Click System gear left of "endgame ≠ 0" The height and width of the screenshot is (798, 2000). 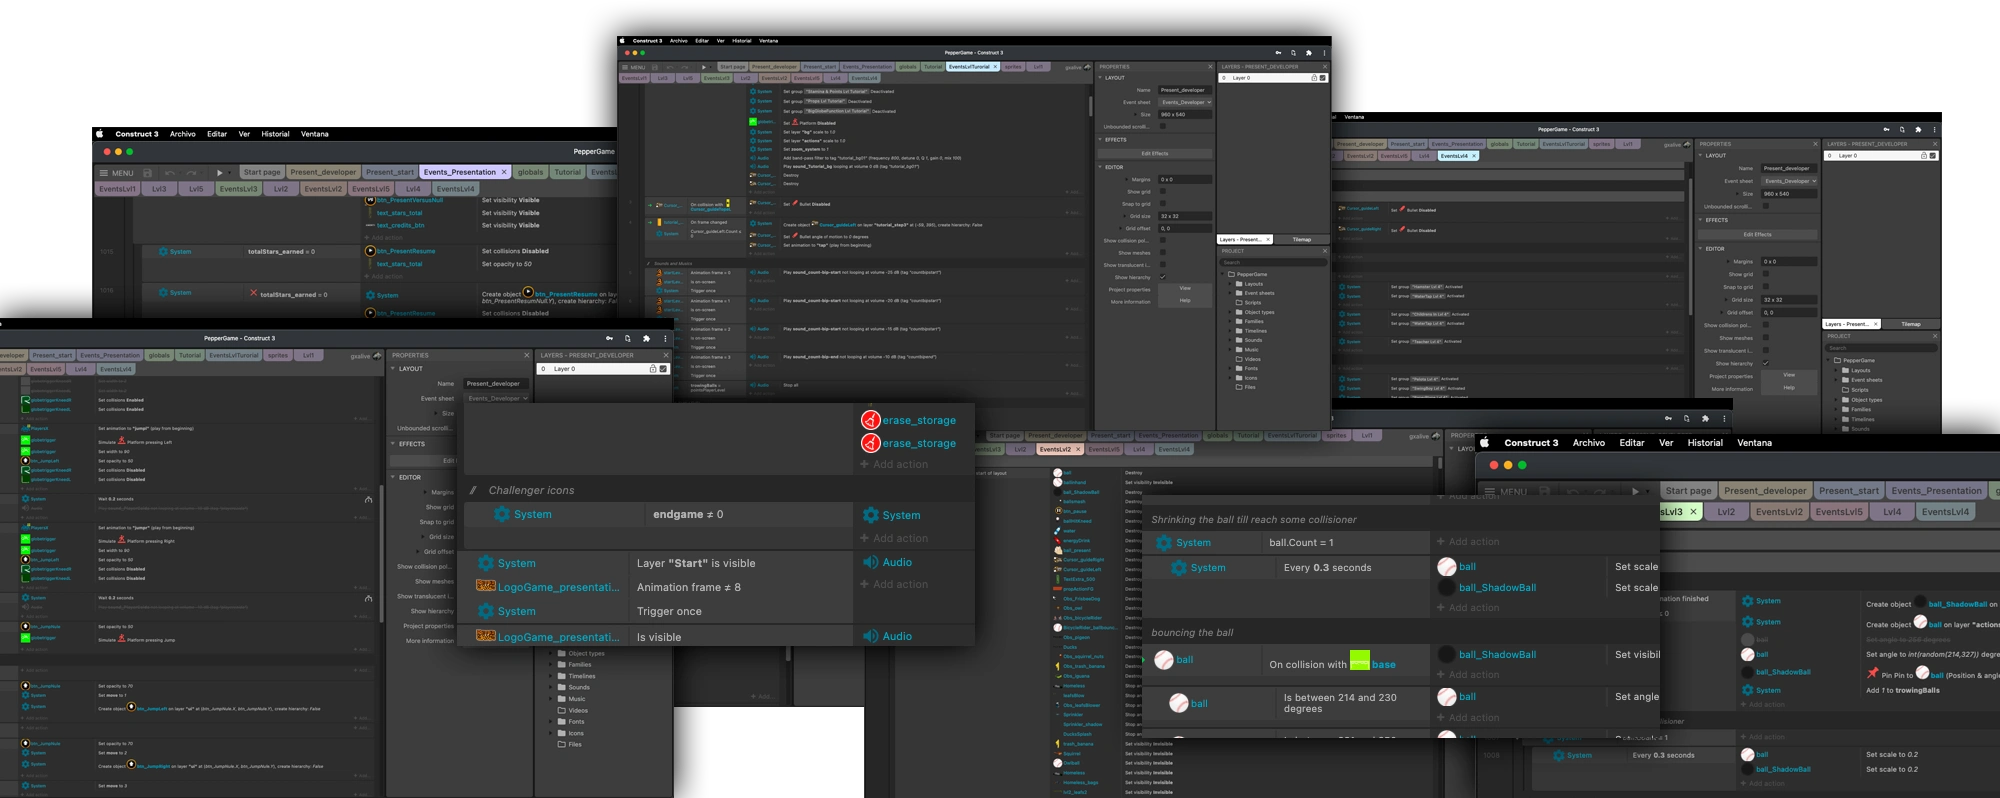(502, 514)
